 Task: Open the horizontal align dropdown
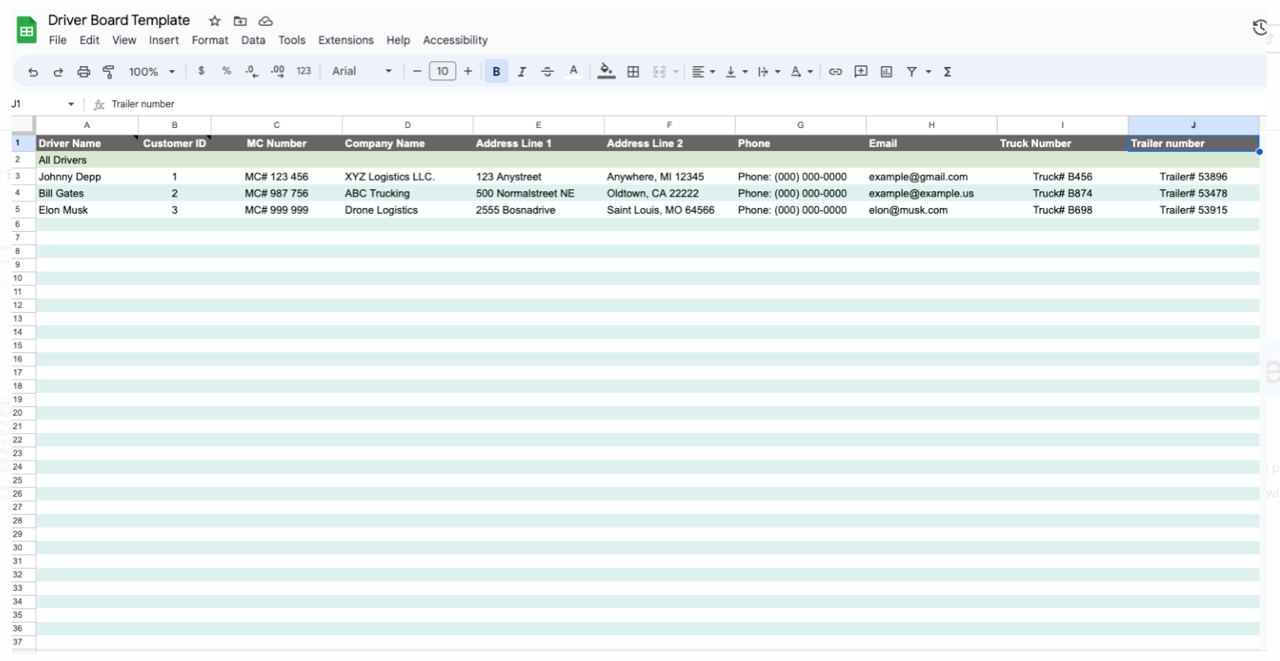pos(703,72)
